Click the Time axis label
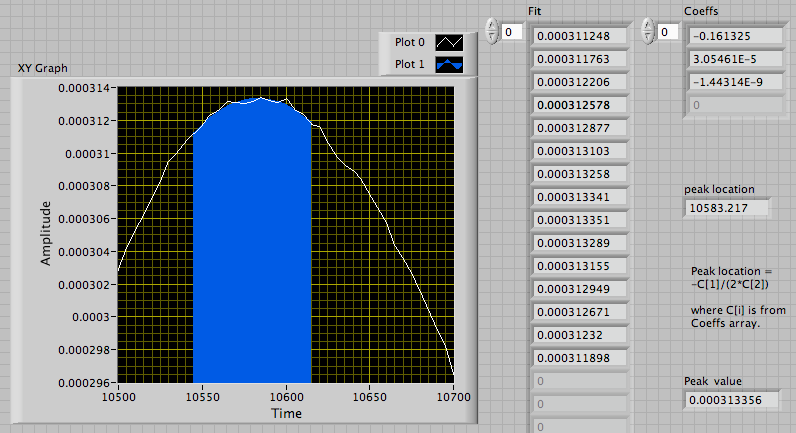The width and height of the screenshot is (796, 433). pyautogui.click(x=286, y=413)
